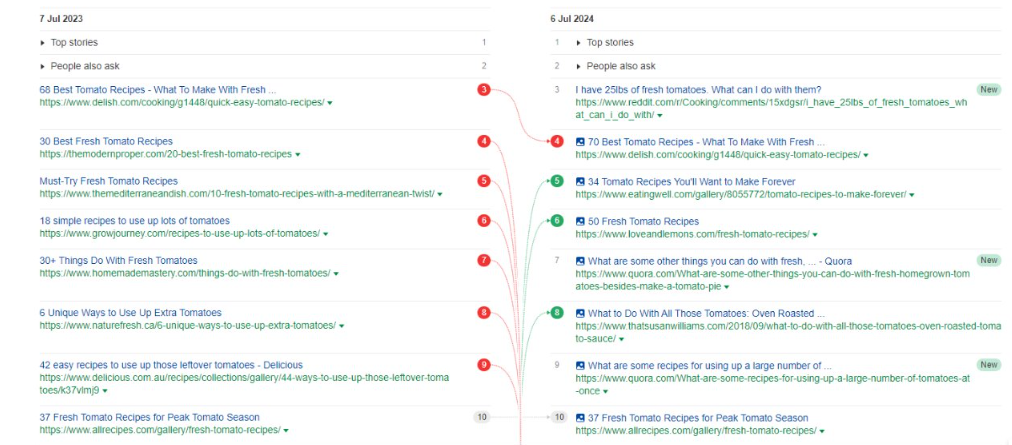This screenshot has width=1012, height=445.
Task: Open quora large number of tomatoes URL dropdown
Action: click(x=605, y=391)
